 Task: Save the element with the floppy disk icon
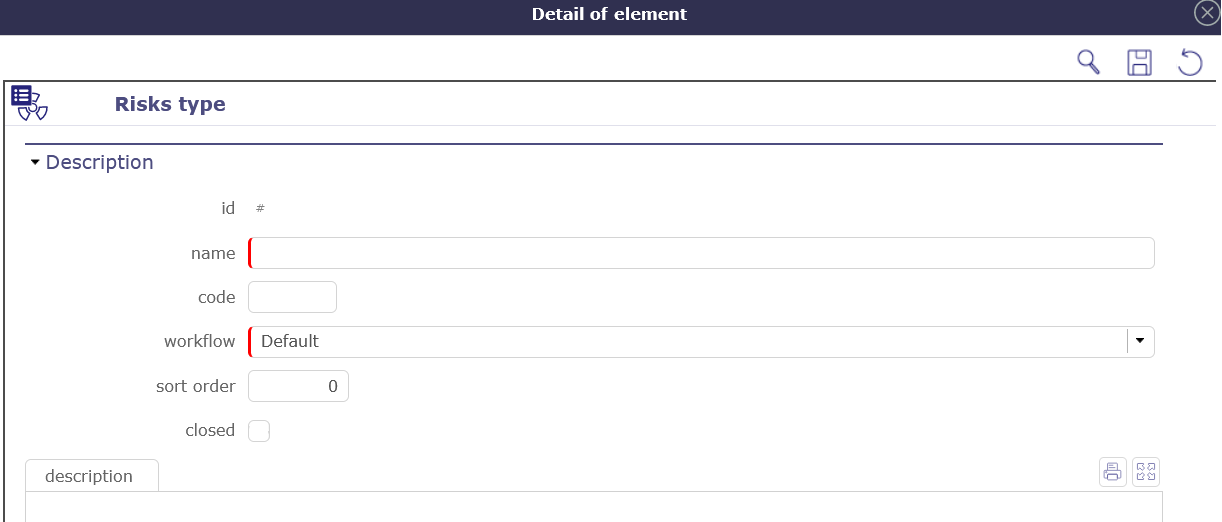click(x=1139, y=62)
